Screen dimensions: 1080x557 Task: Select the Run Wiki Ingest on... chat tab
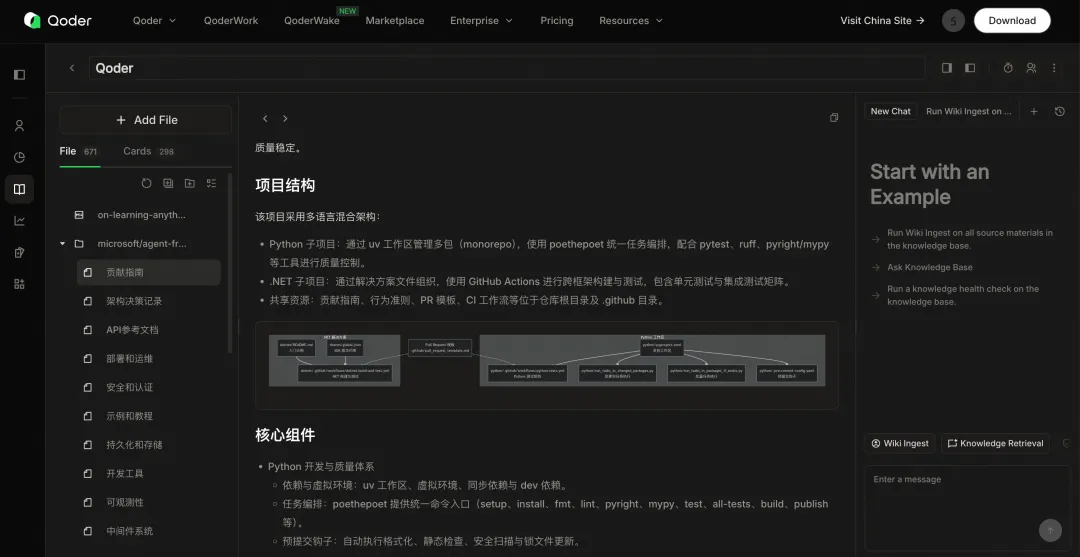[968, 111]
